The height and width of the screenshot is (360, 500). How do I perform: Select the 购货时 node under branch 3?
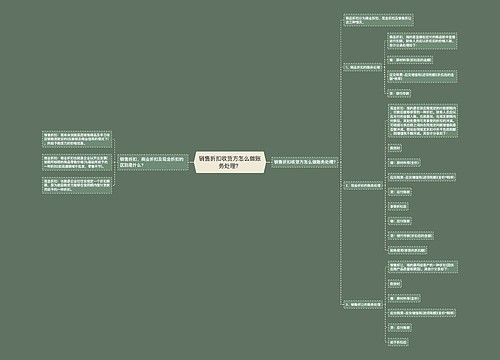point(395,284)
